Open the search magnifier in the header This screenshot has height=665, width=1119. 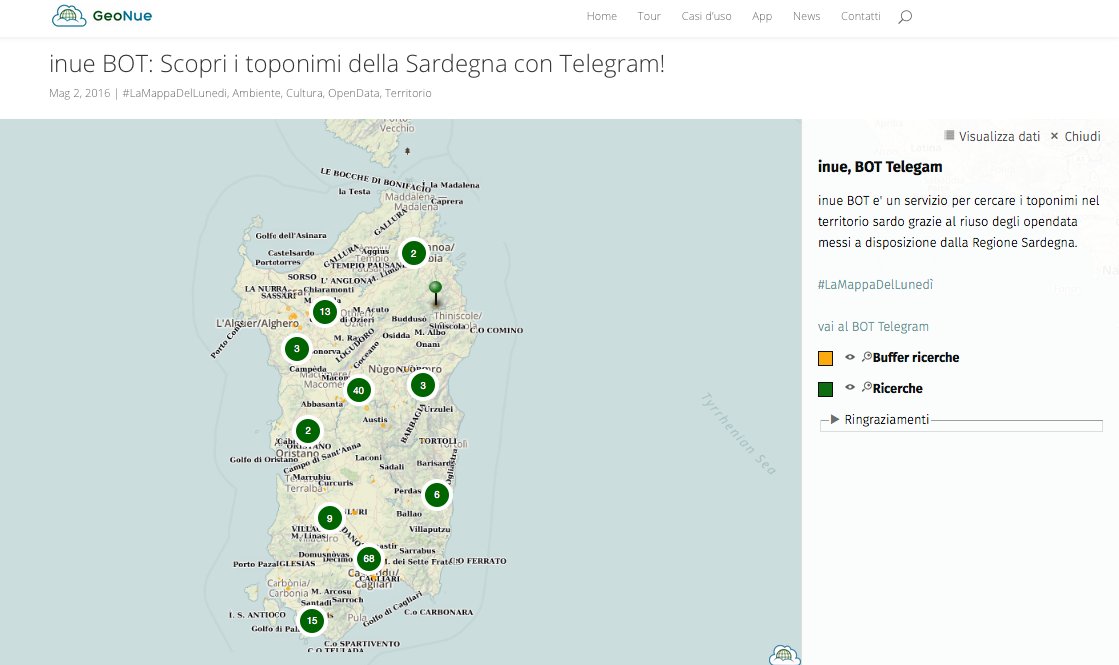pos(905,16)
